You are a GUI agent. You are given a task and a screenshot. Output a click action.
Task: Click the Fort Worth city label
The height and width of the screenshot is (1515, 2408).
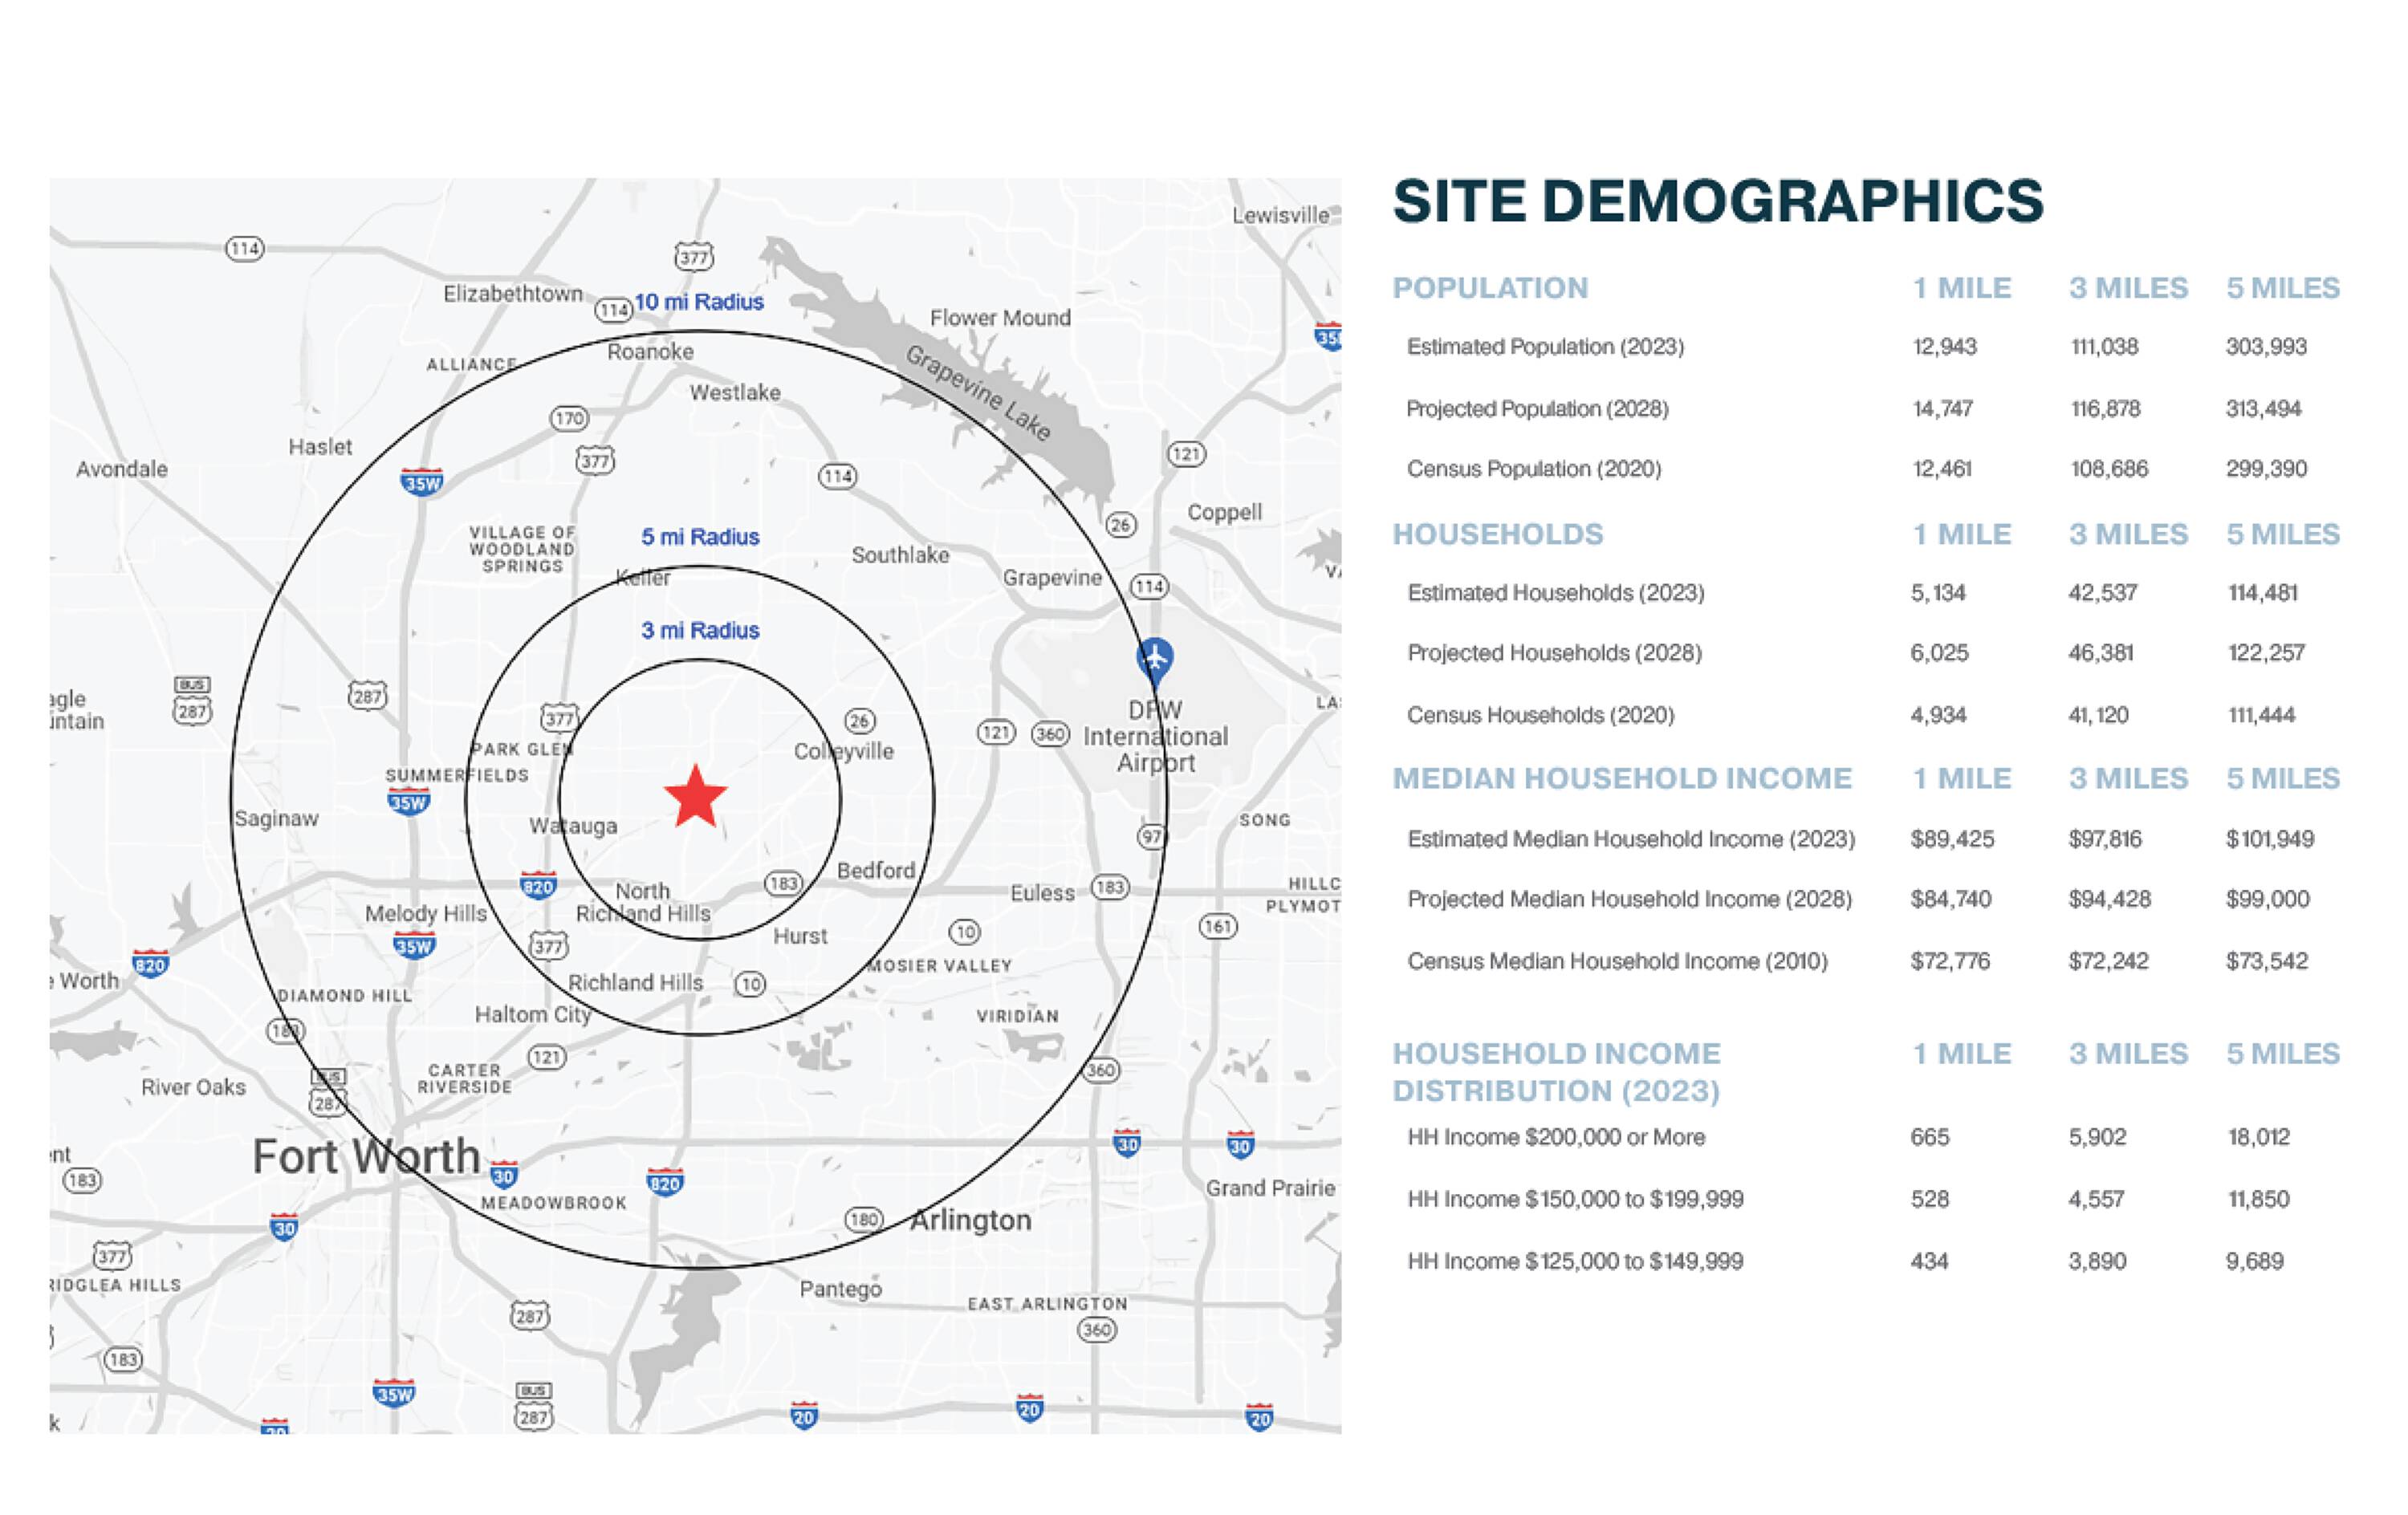click(366, 1157)
